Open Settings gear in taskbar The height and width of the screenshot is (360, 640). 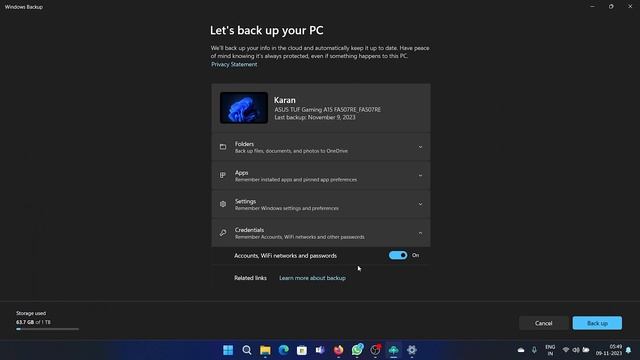[412, 350]
